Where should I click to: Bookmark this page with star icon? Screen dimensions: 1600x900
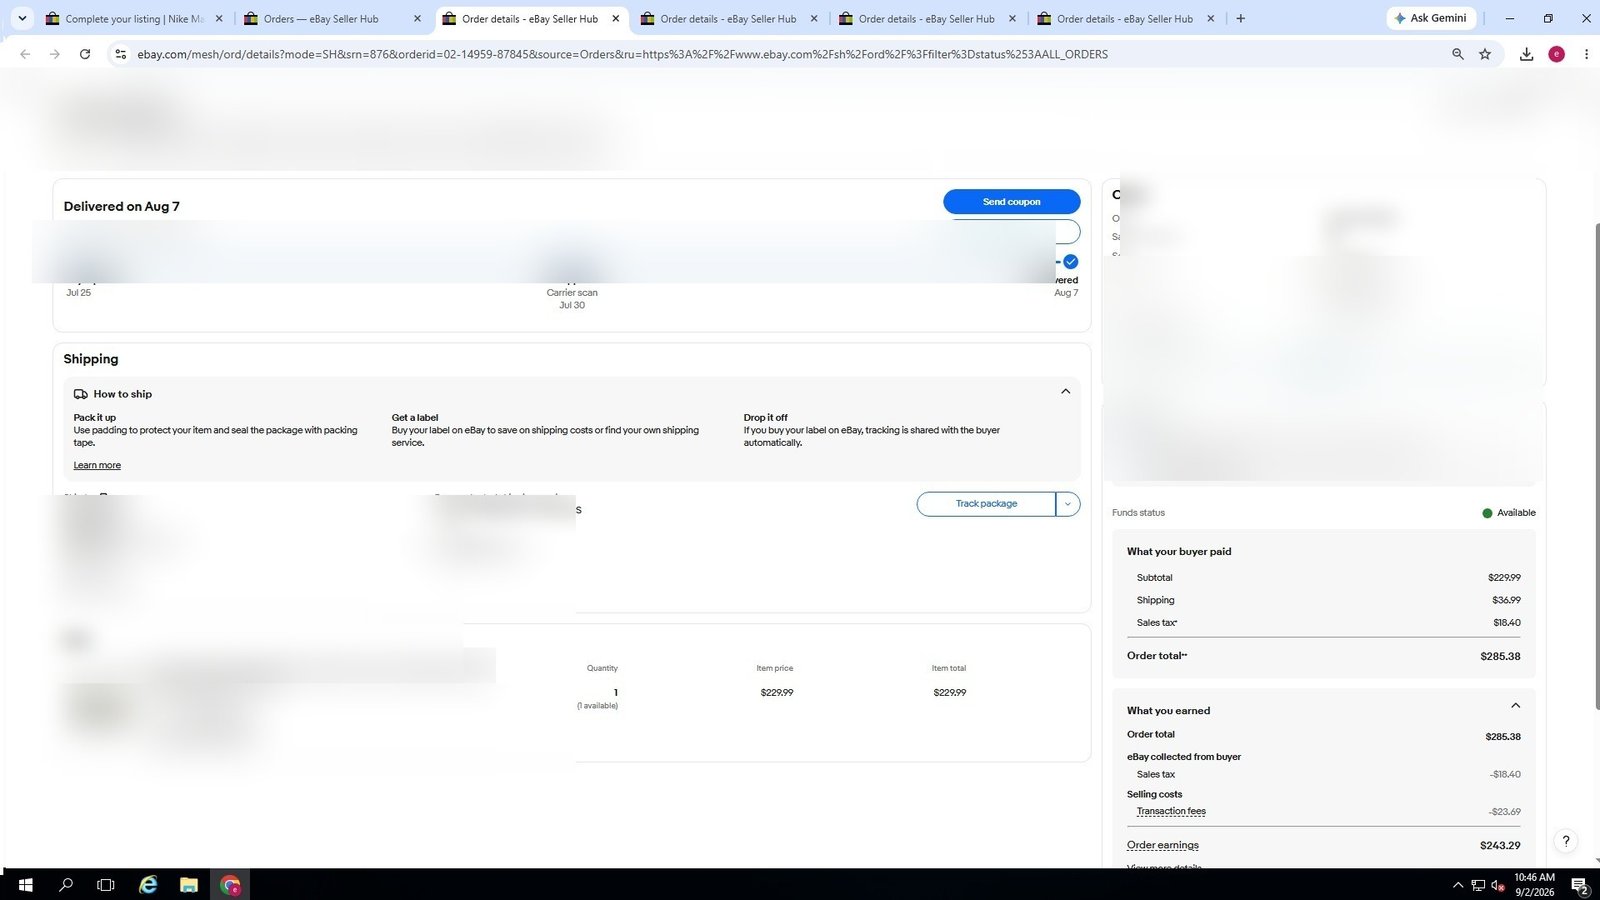pyautogui.click(x=1485, y=54)
